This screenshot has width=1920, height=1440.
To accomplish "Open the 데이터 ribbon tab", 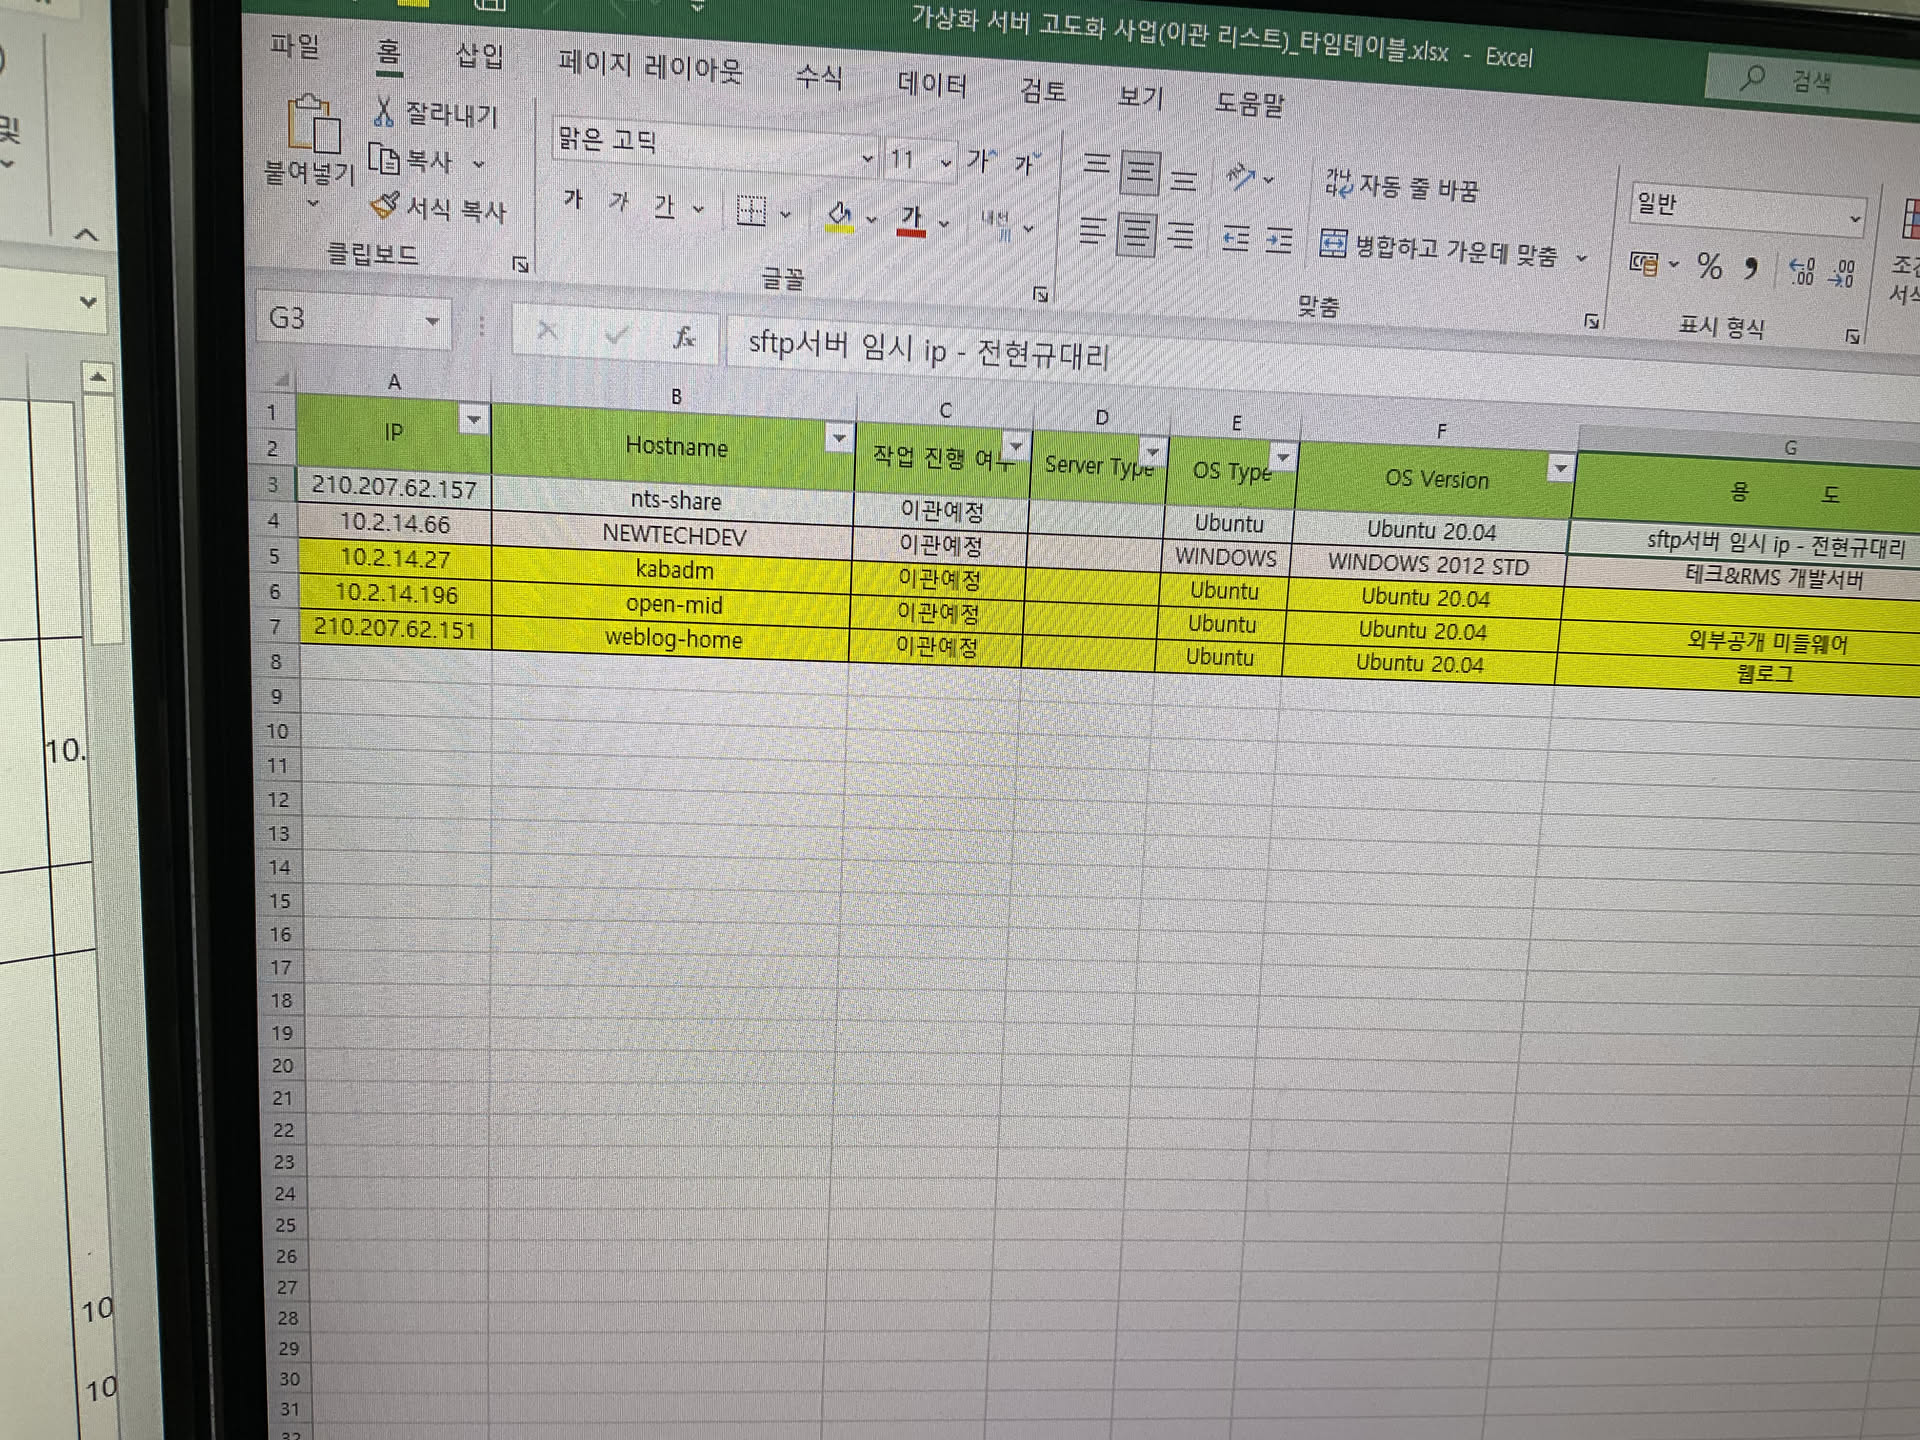I will click(932, 84).
